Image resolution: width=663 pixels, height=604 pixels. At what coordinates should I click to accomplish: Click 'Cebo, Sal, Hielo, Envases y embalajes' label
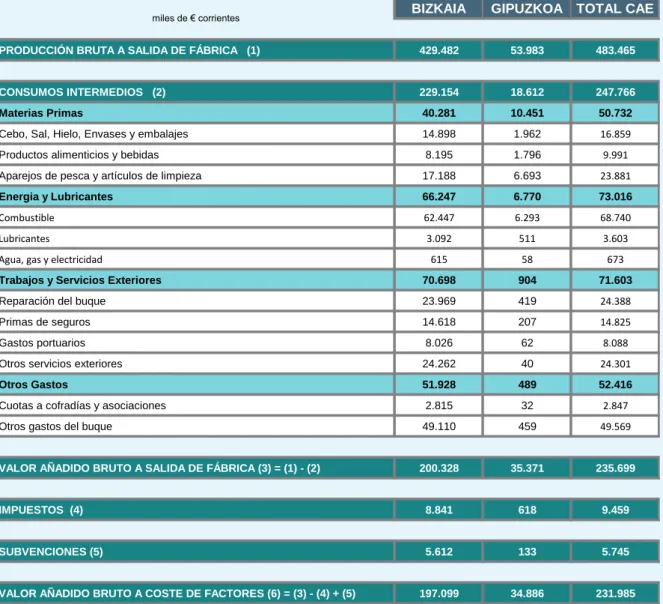pos(94,134)
